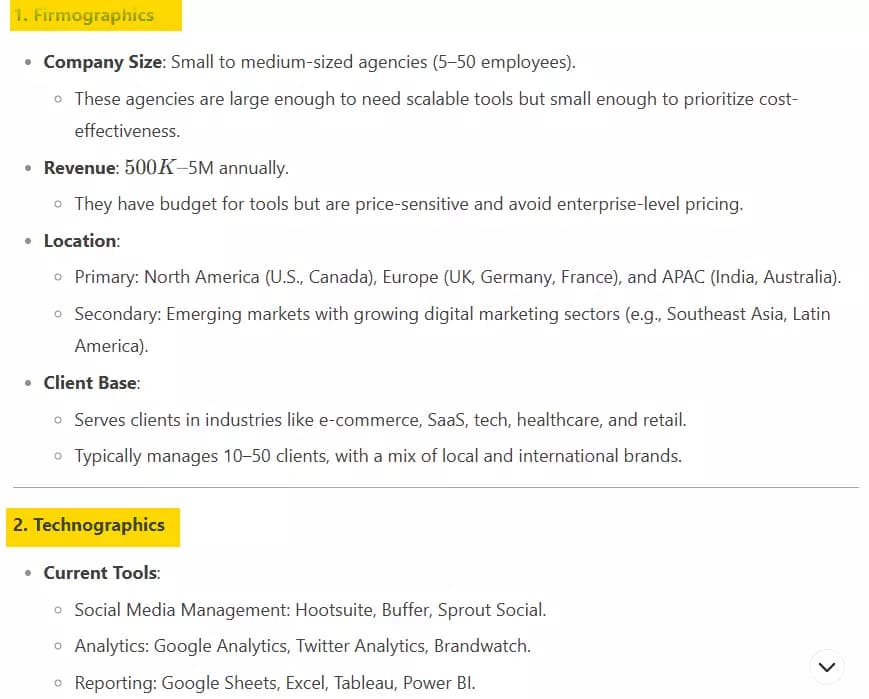Click the 'Reporting: Google Sheets' line
The height and width of the screenshot is (699, 869).
tap(275, 683)
